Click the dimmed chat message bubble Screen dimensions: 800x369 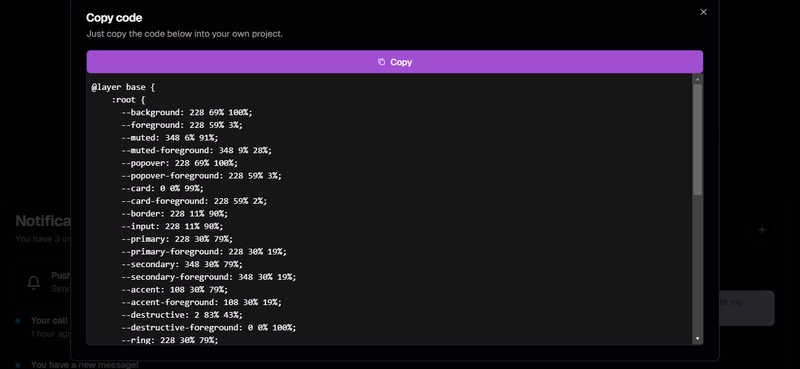tap(746, 308)
